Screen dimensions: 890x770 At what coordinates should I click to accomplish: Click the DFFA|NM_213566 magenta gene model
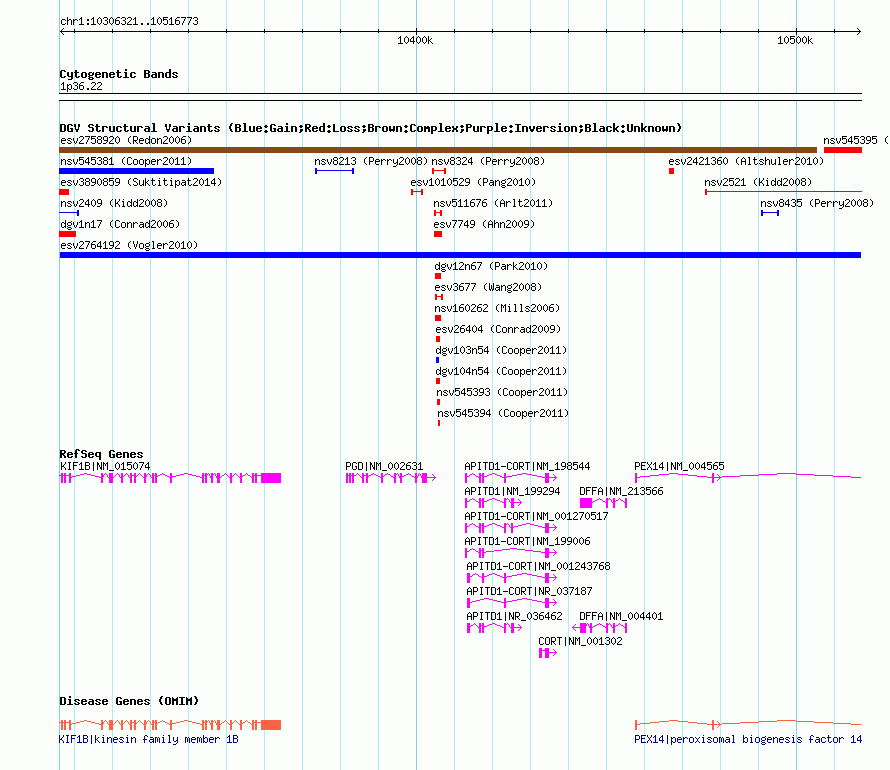point(603,503)
